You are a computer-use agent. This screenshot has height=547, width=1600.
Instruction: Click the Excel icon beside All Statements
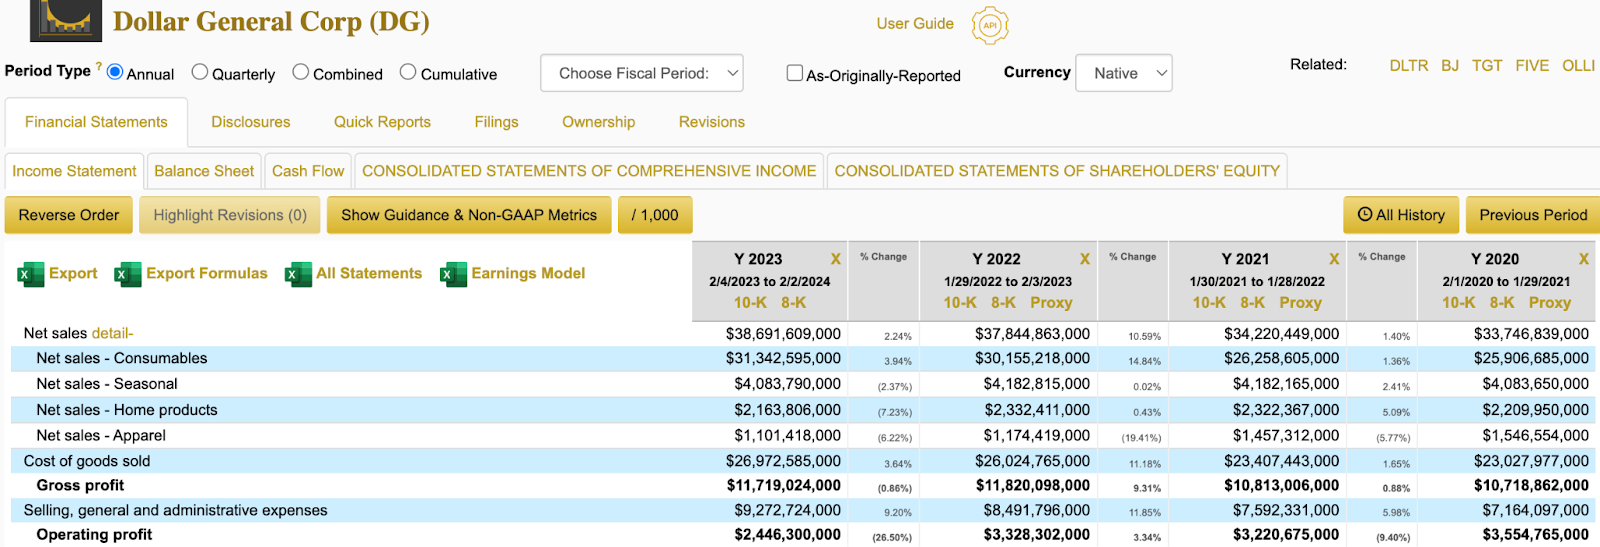(299, 274)
